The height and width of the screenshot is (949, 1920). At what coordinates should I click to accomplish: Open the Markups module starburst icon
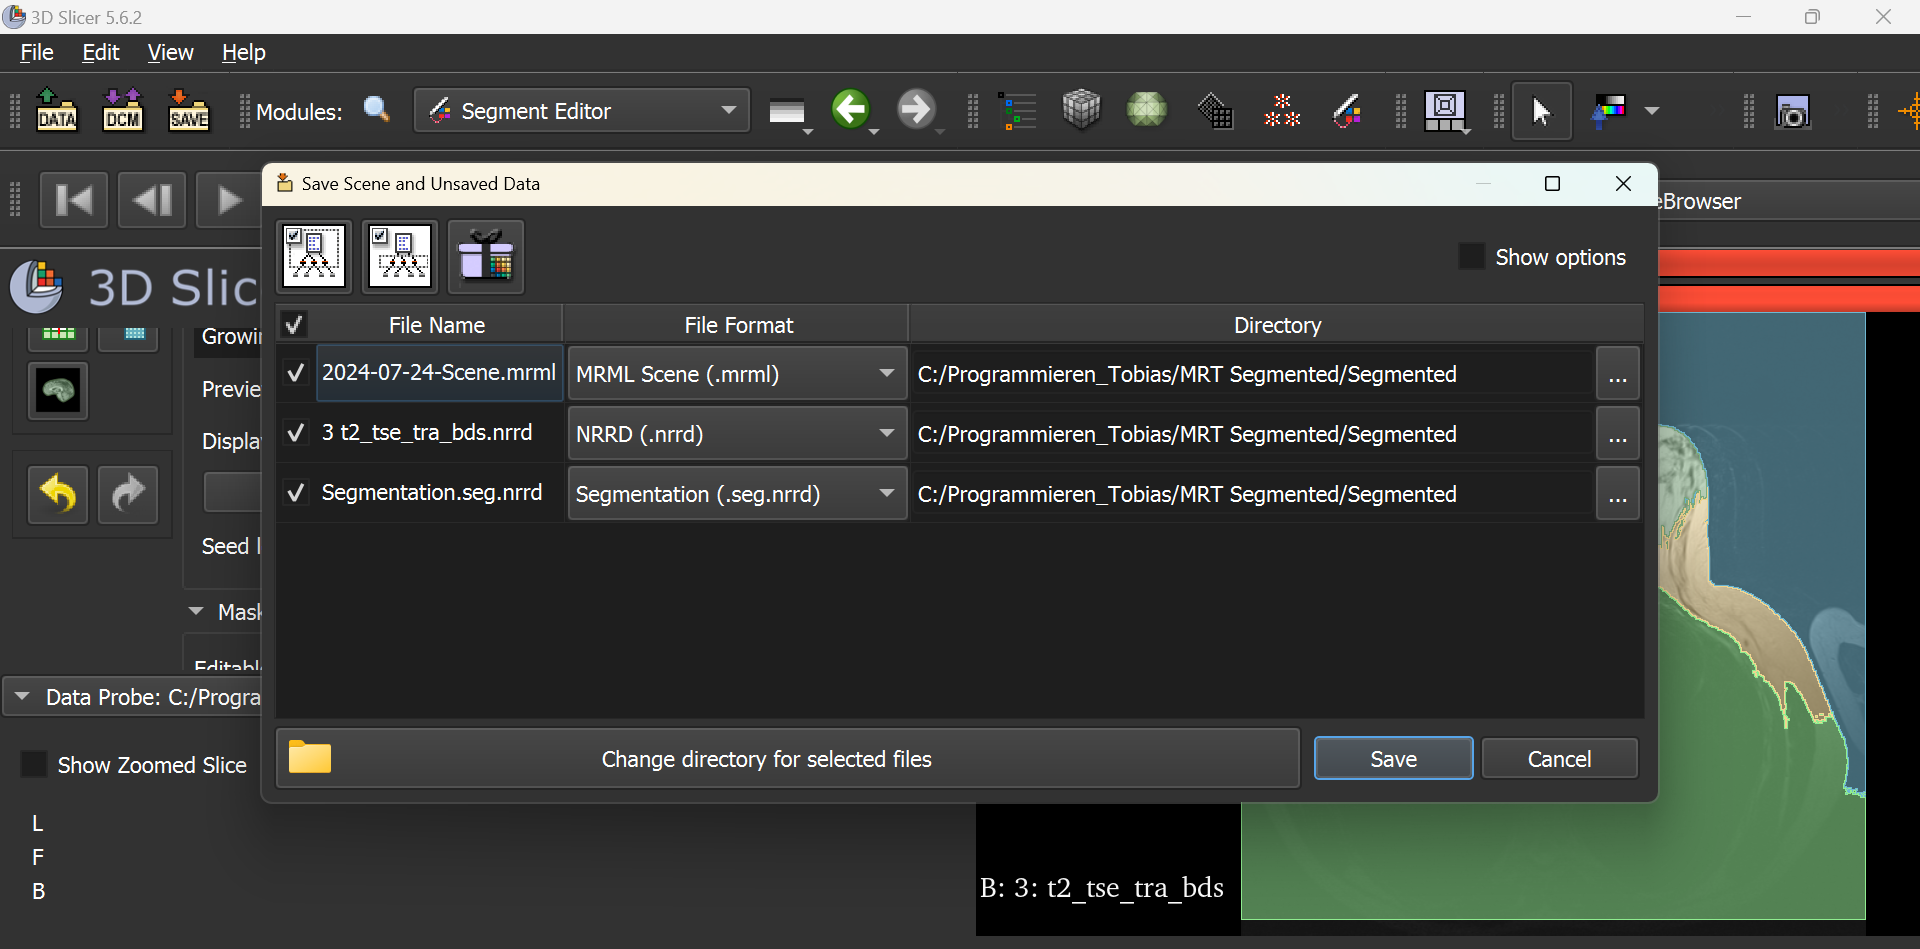click(x=1281, y=111)
